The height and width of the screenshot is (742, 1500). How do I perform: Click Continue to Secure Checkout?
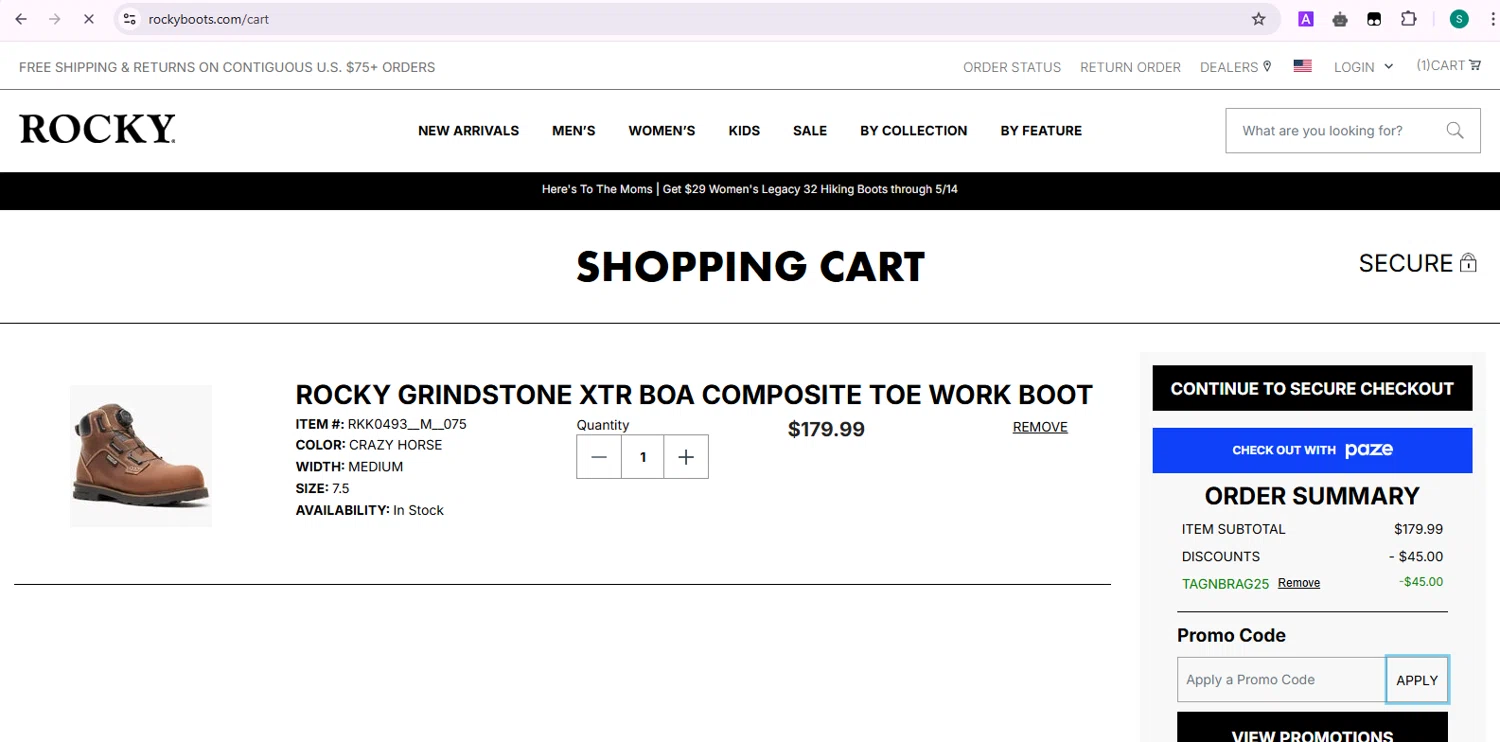coord(1311,389)
